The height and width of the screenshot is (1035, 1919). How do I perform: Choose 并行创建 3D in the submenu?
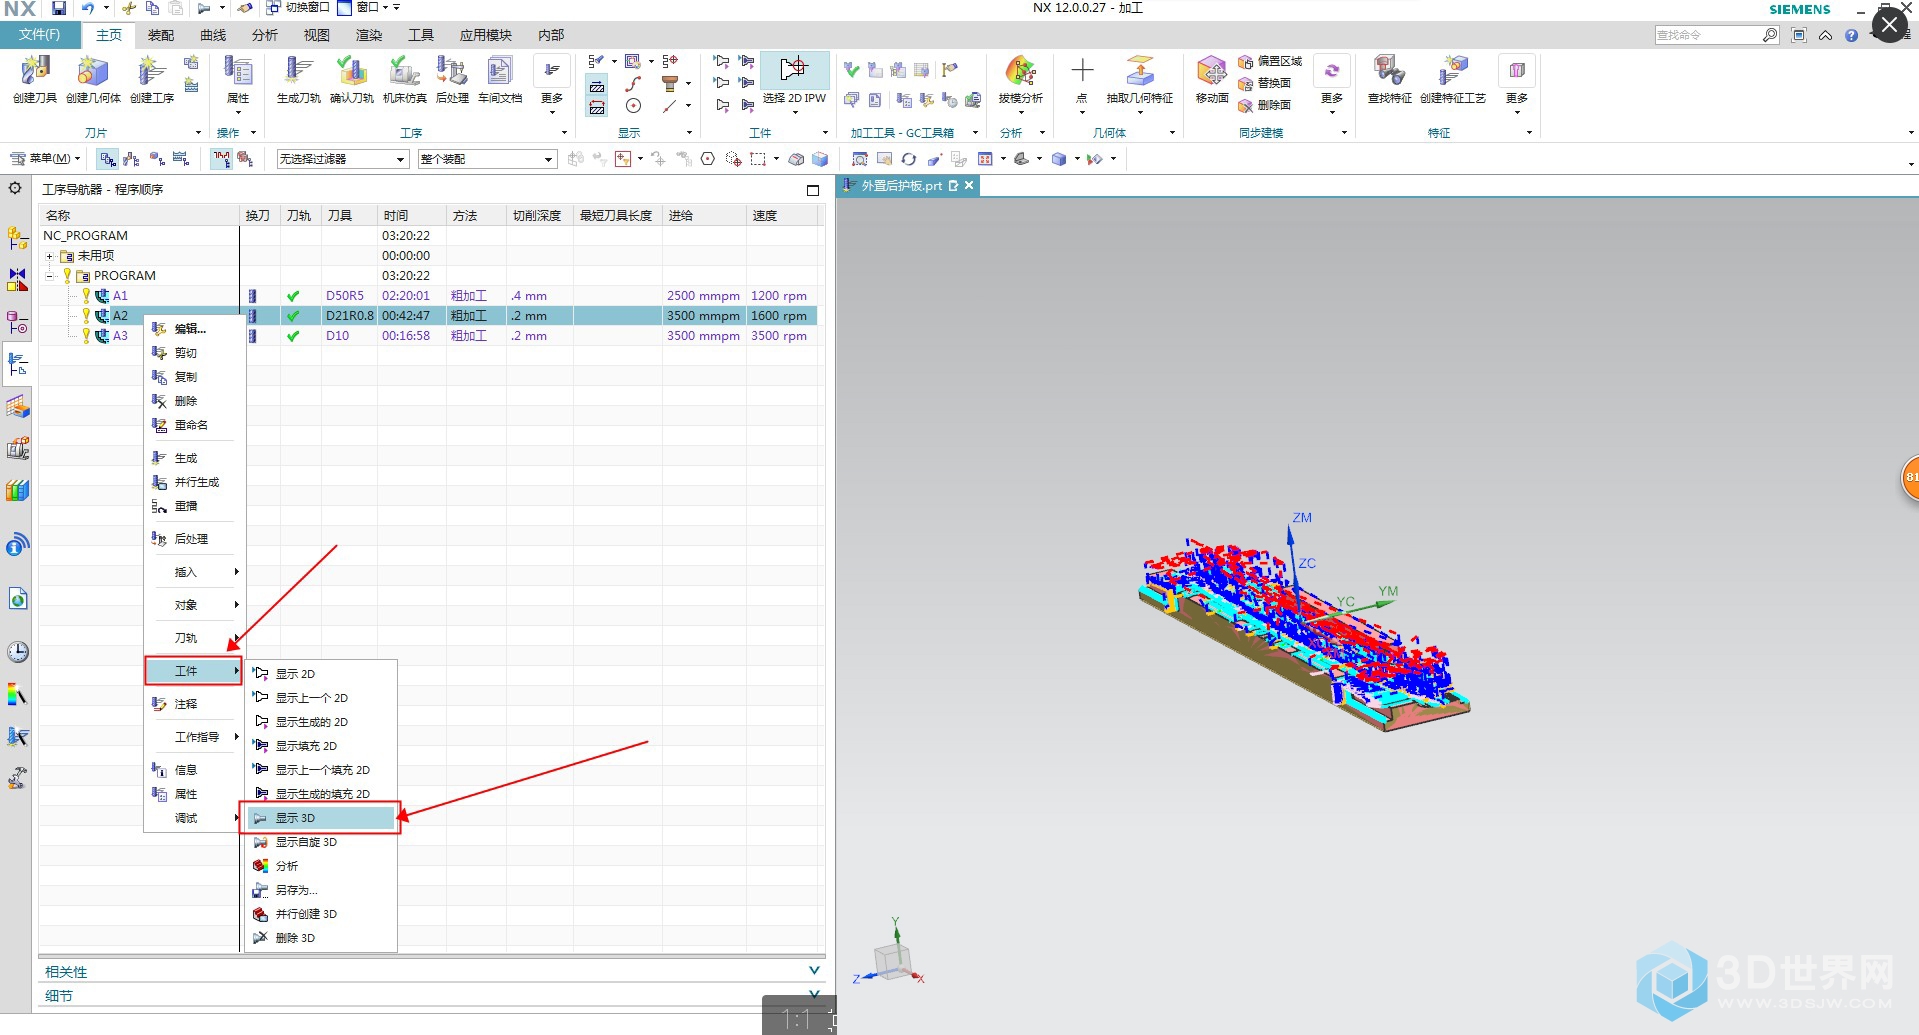pyautogui.click(x=321, y=914)
